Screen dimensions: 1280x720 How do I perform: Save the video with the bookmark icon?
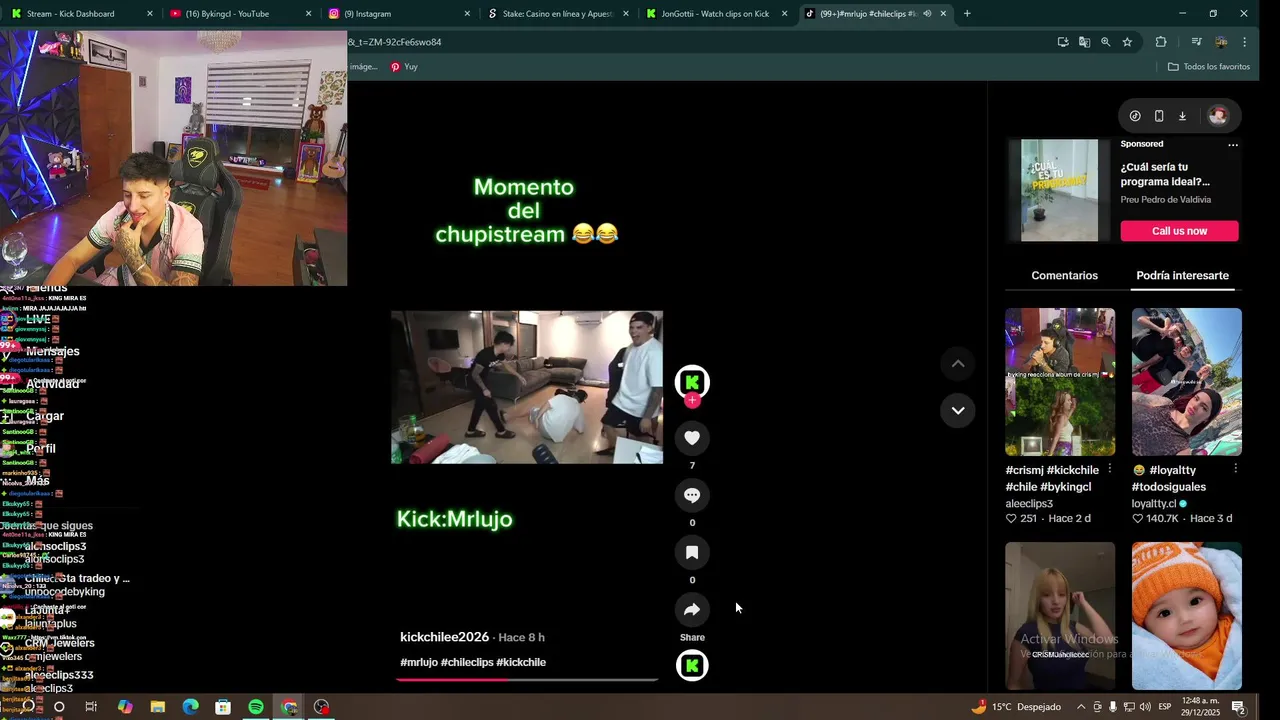click(692, 552)
